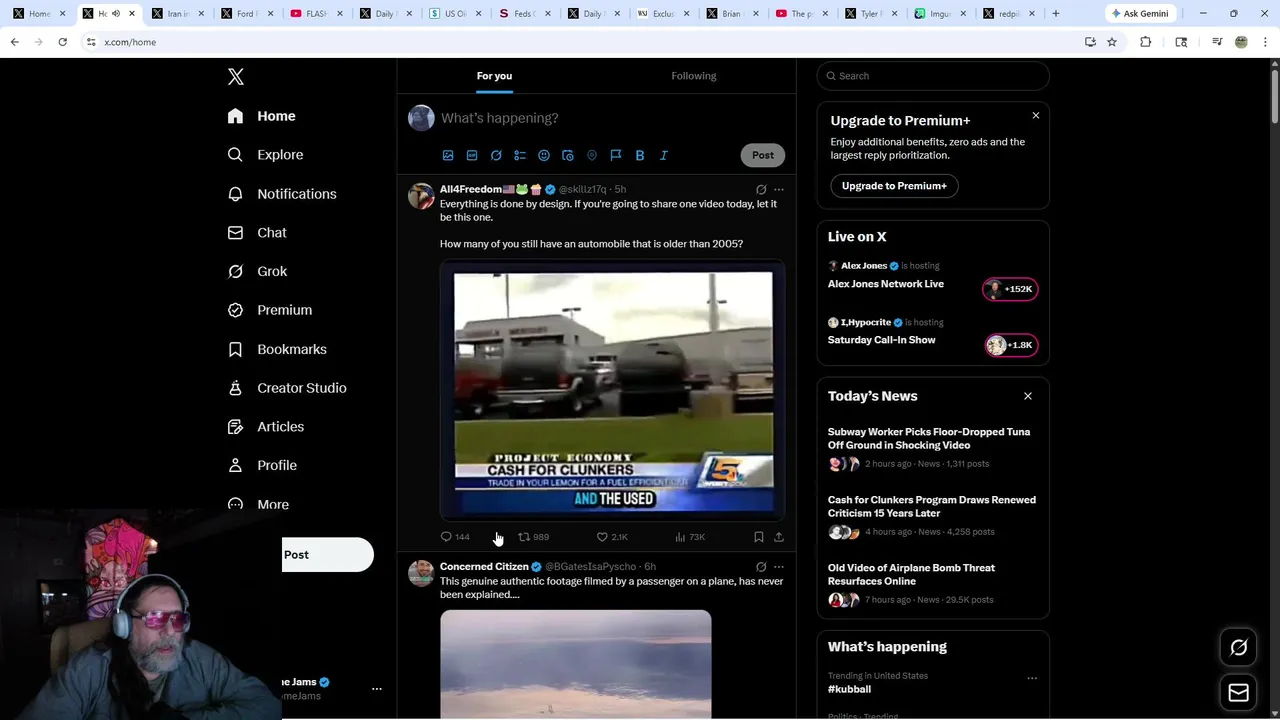Click the Search field on X
Image resolution: width=1280 pixels, height=720 pixels.
coord(933,76)
